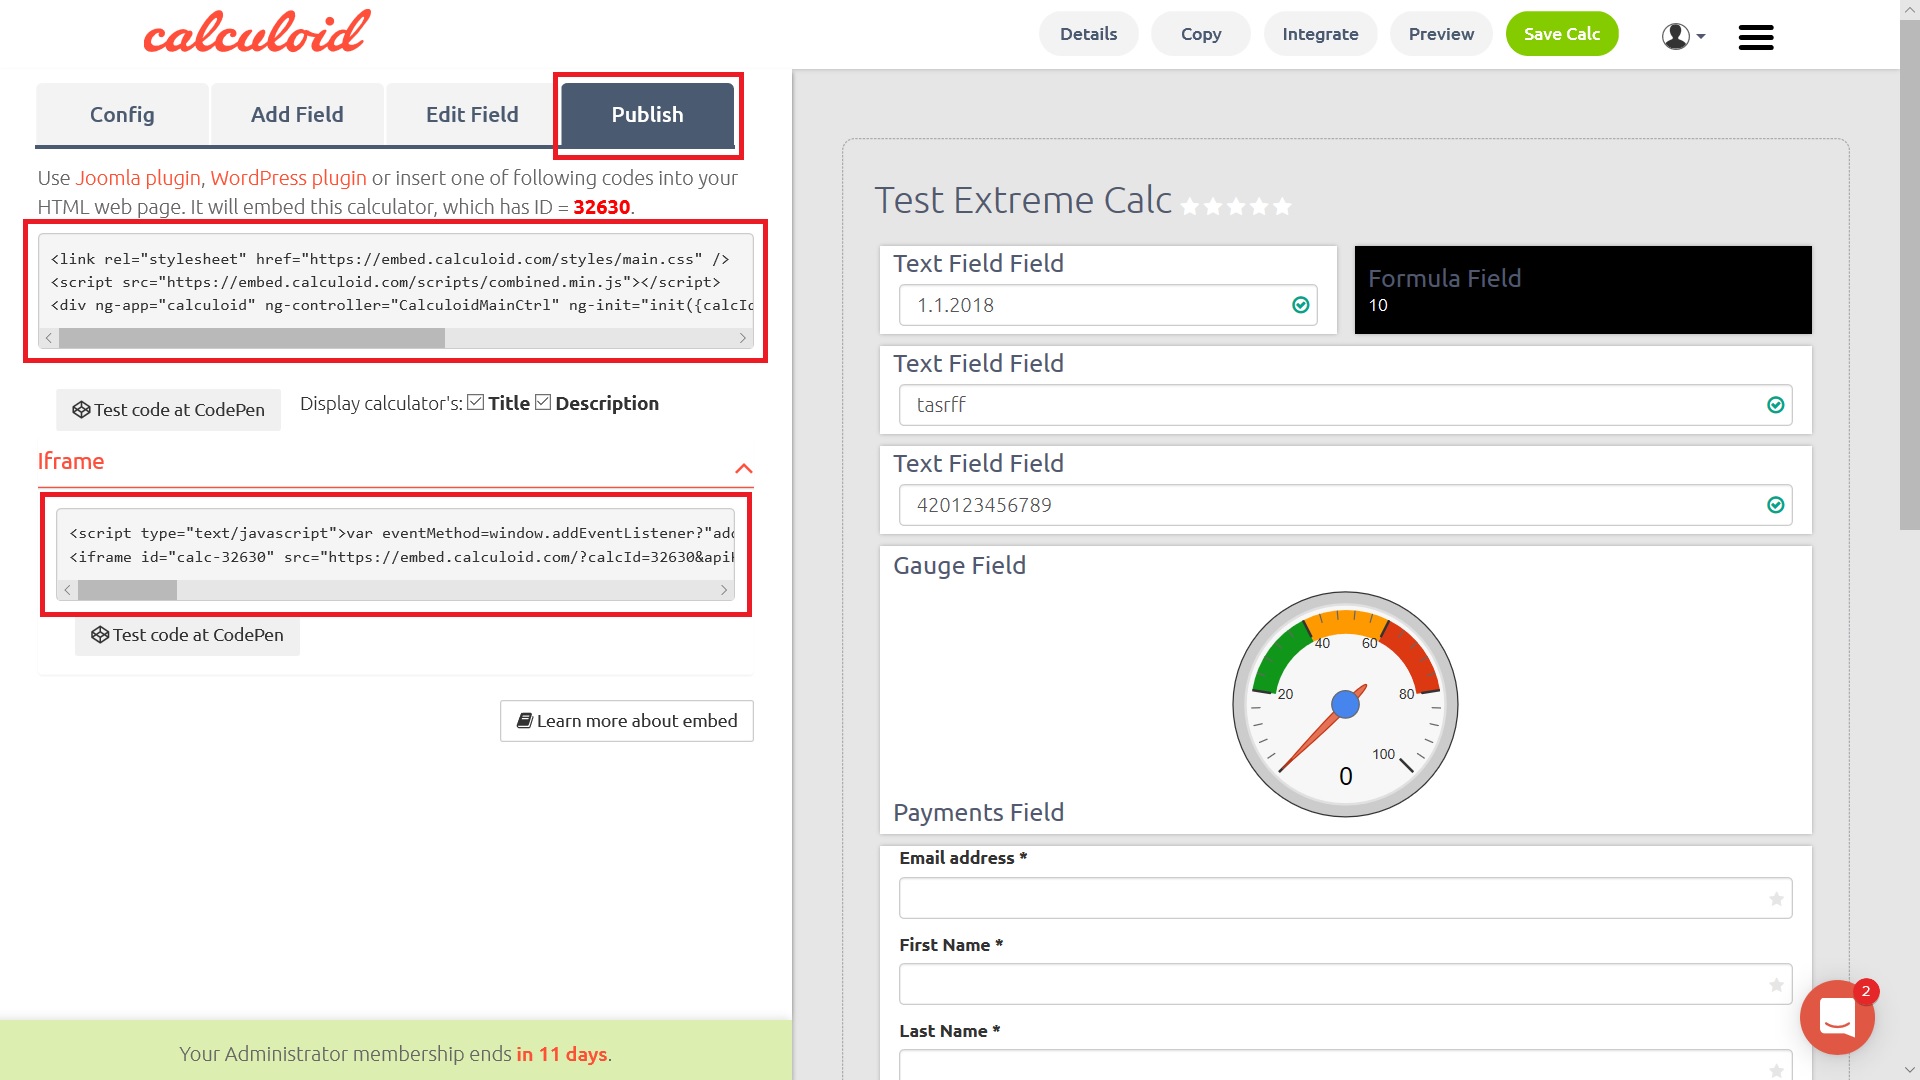Click the first rating star beside title
Image resolution: width=1920 pixels, height=1080 pixels.
[x=1190, y=207]
